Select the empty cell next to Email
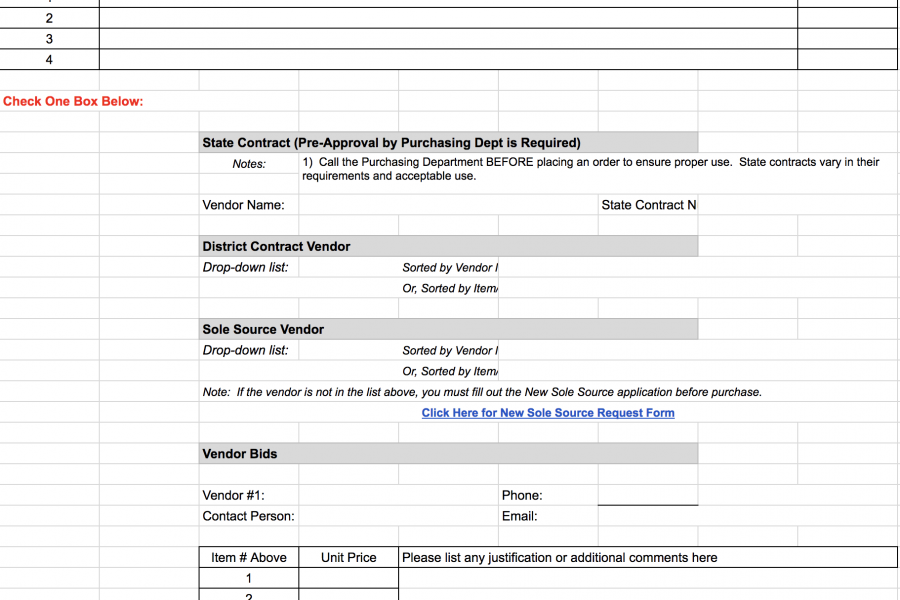The width and height of the screenshot is (900, 600). pos(648,516)
